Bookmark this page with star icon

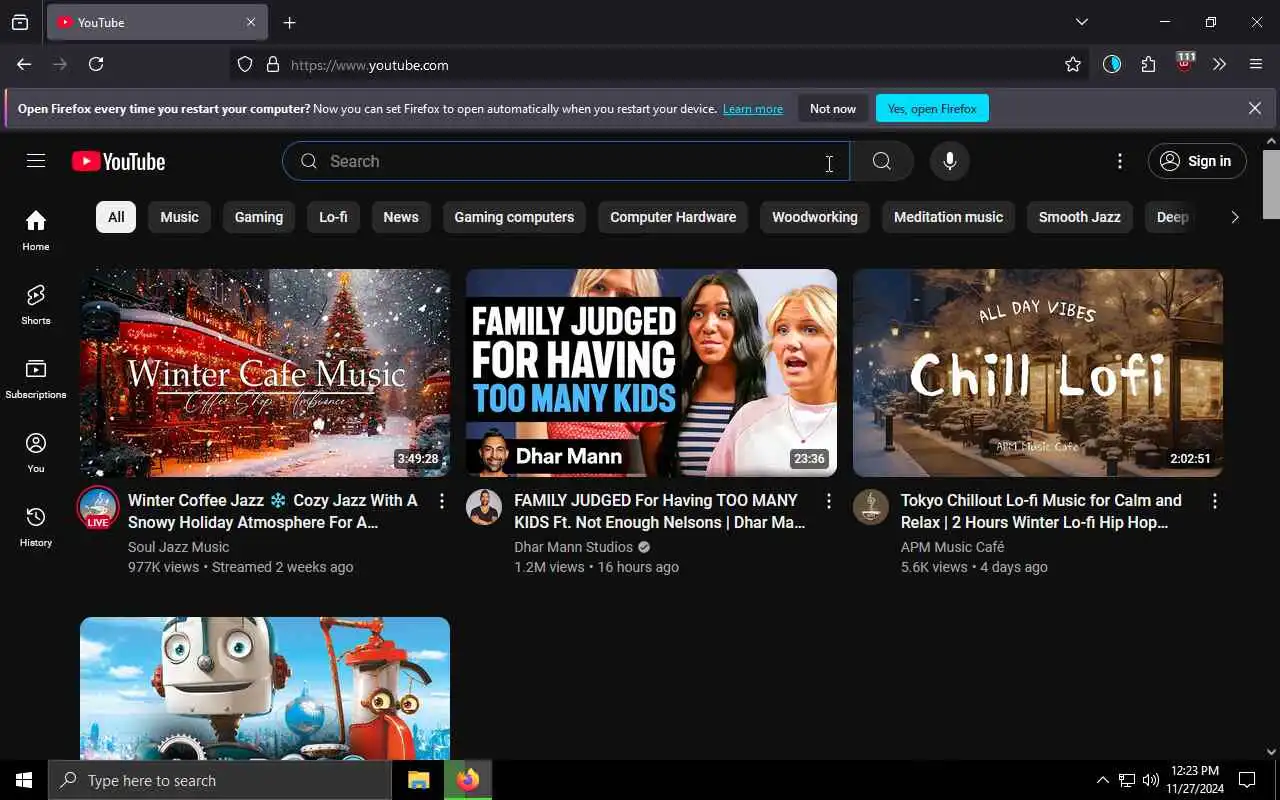1073,64
